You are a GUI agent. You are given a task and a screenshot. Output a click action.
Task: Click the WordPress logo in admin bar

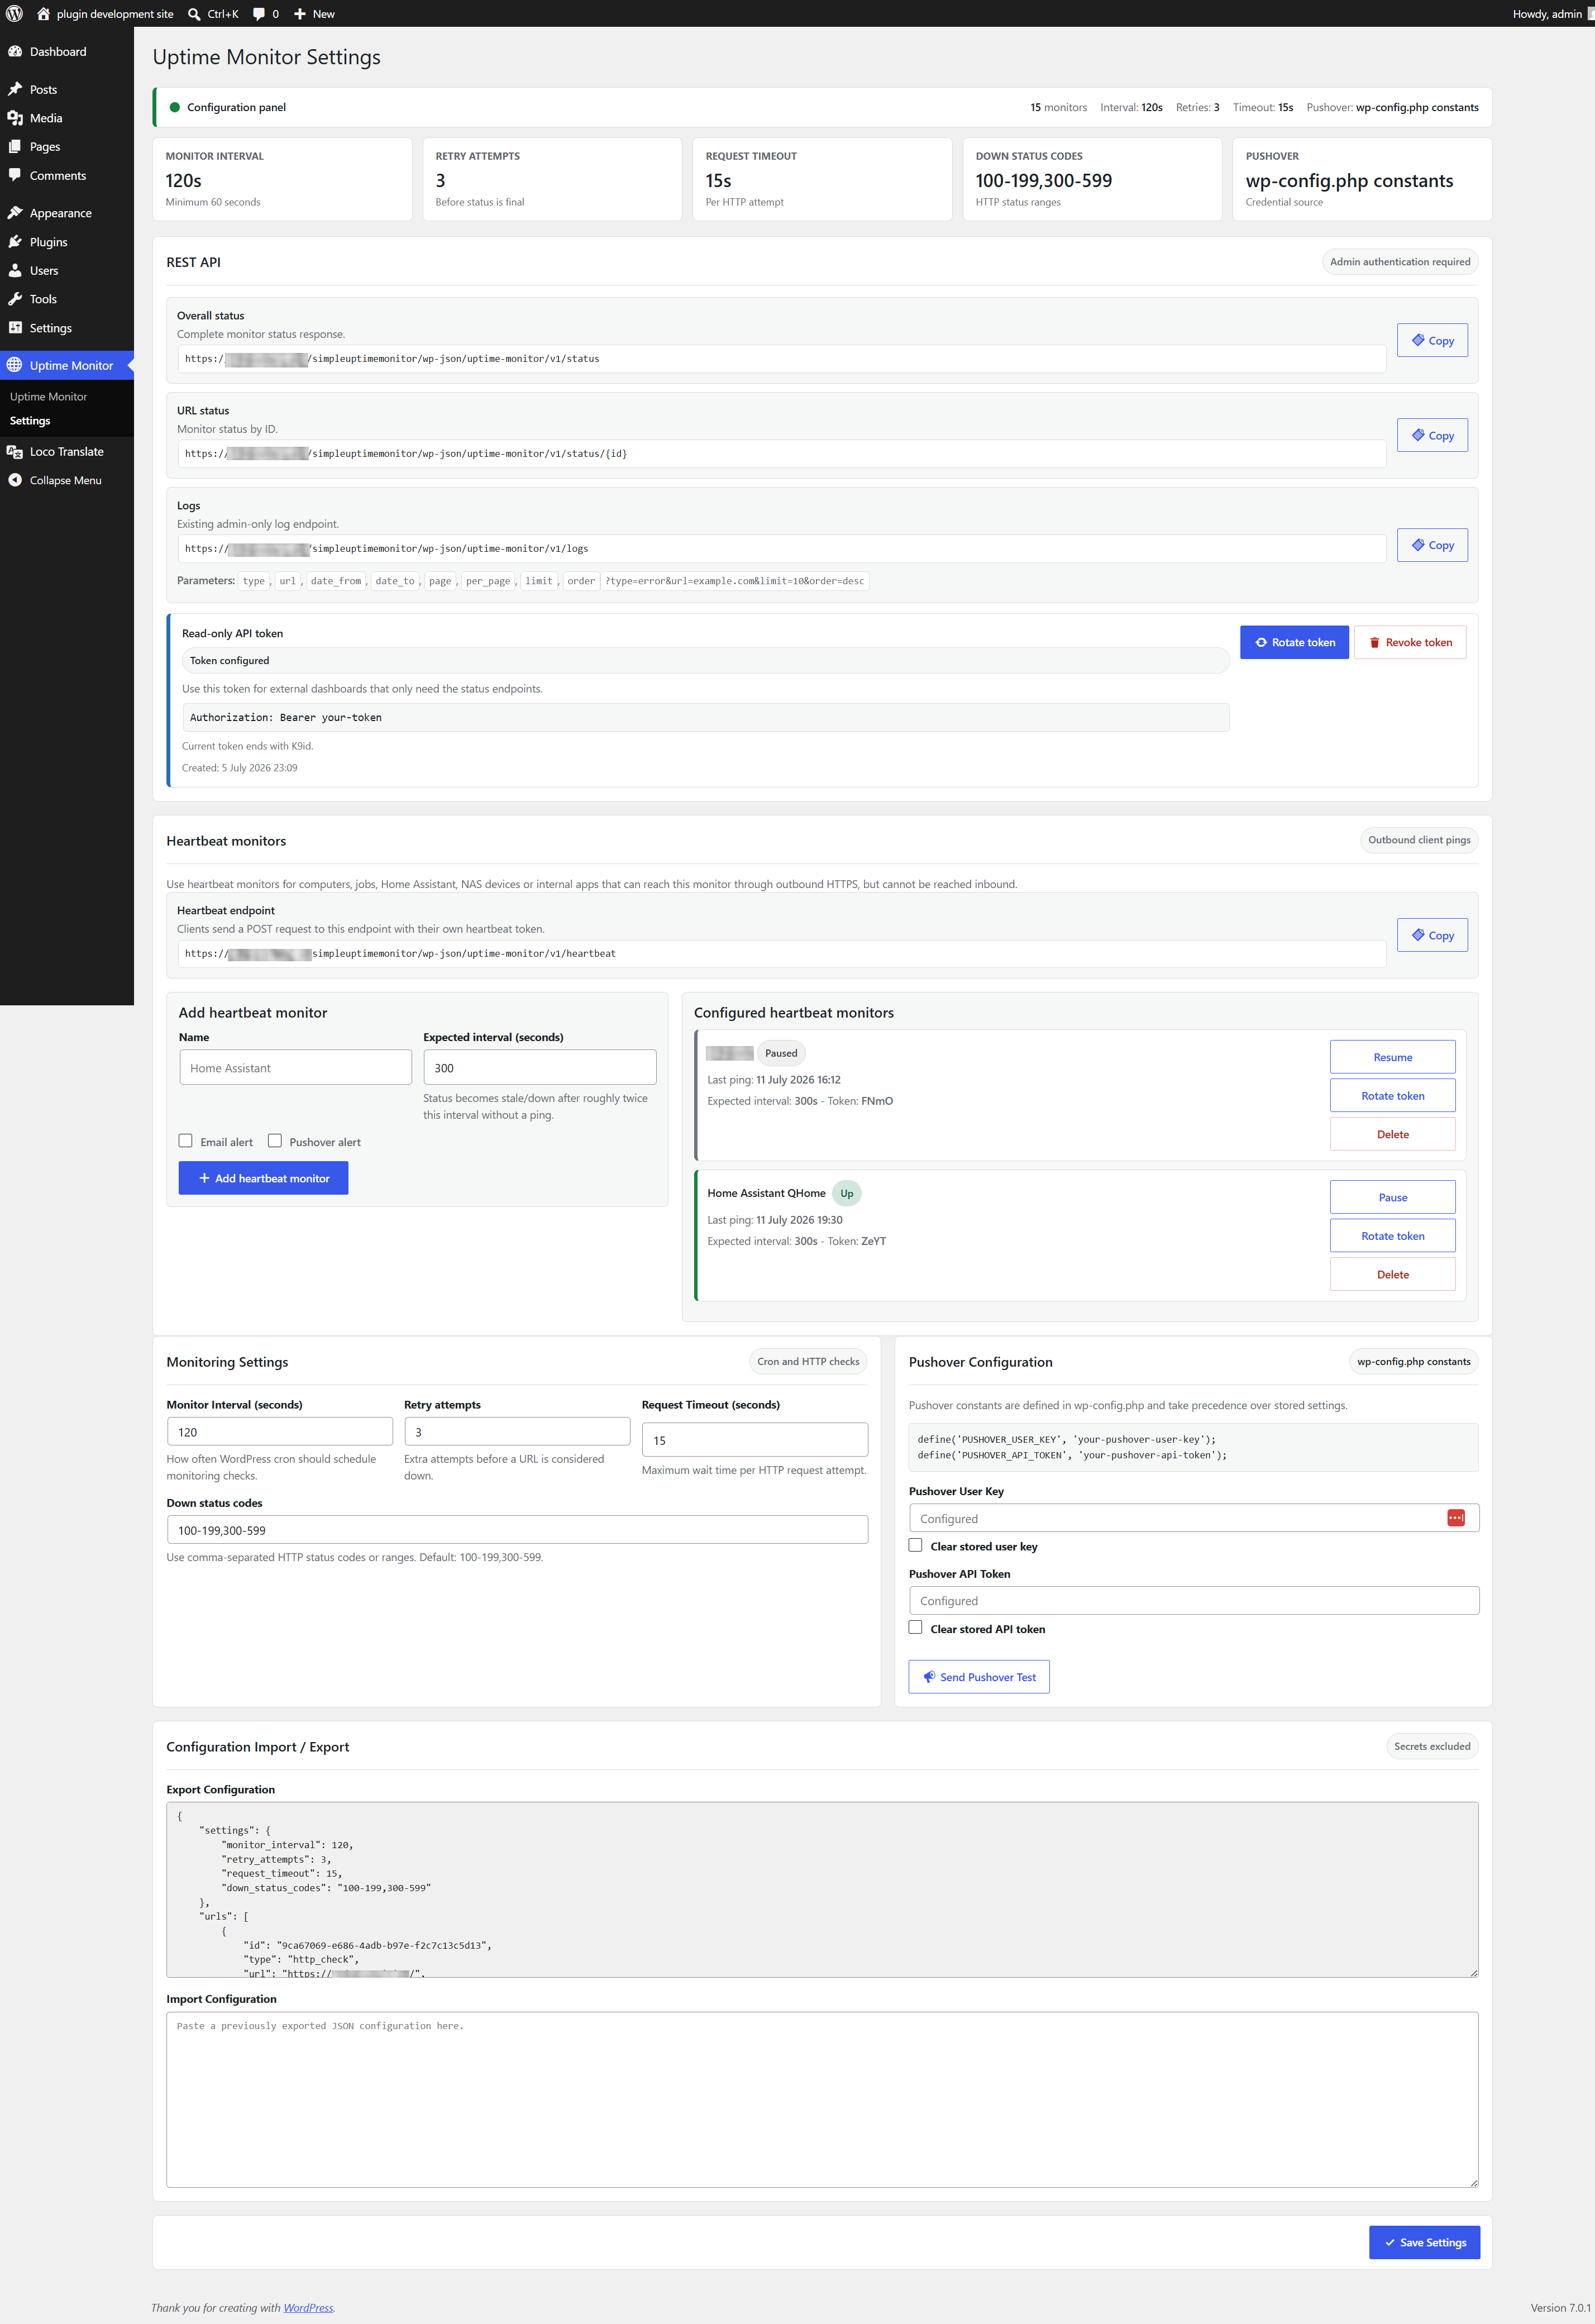(x=14, y=14)
